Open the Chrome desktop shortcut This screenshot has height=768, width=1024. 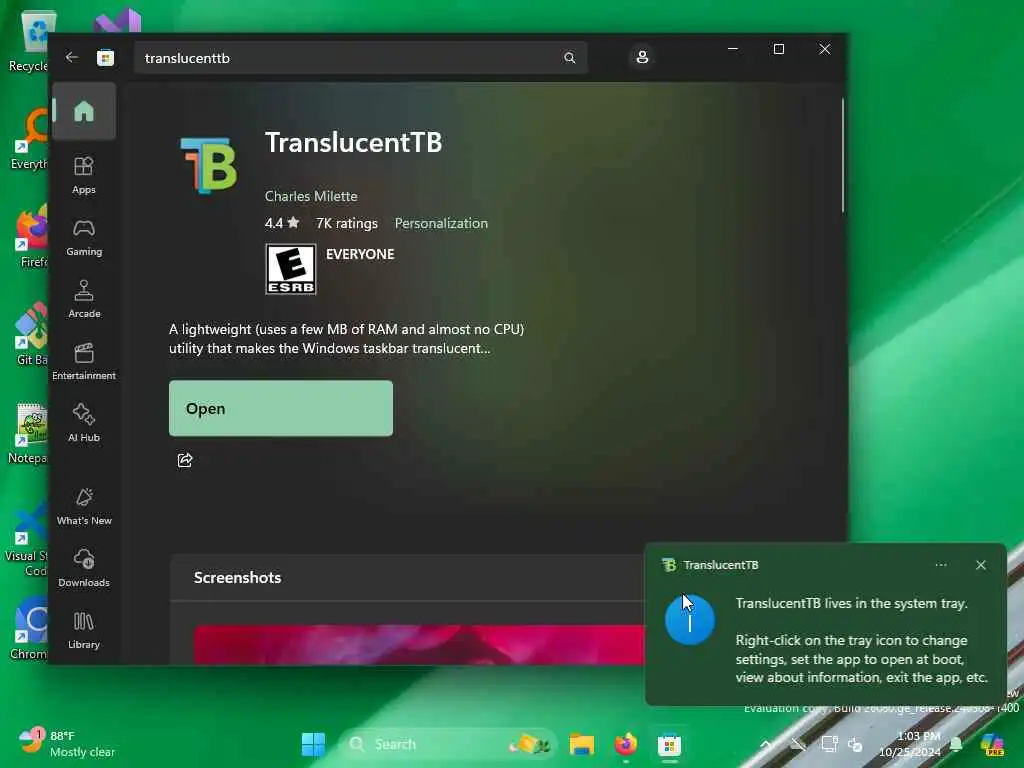(29, 628)
